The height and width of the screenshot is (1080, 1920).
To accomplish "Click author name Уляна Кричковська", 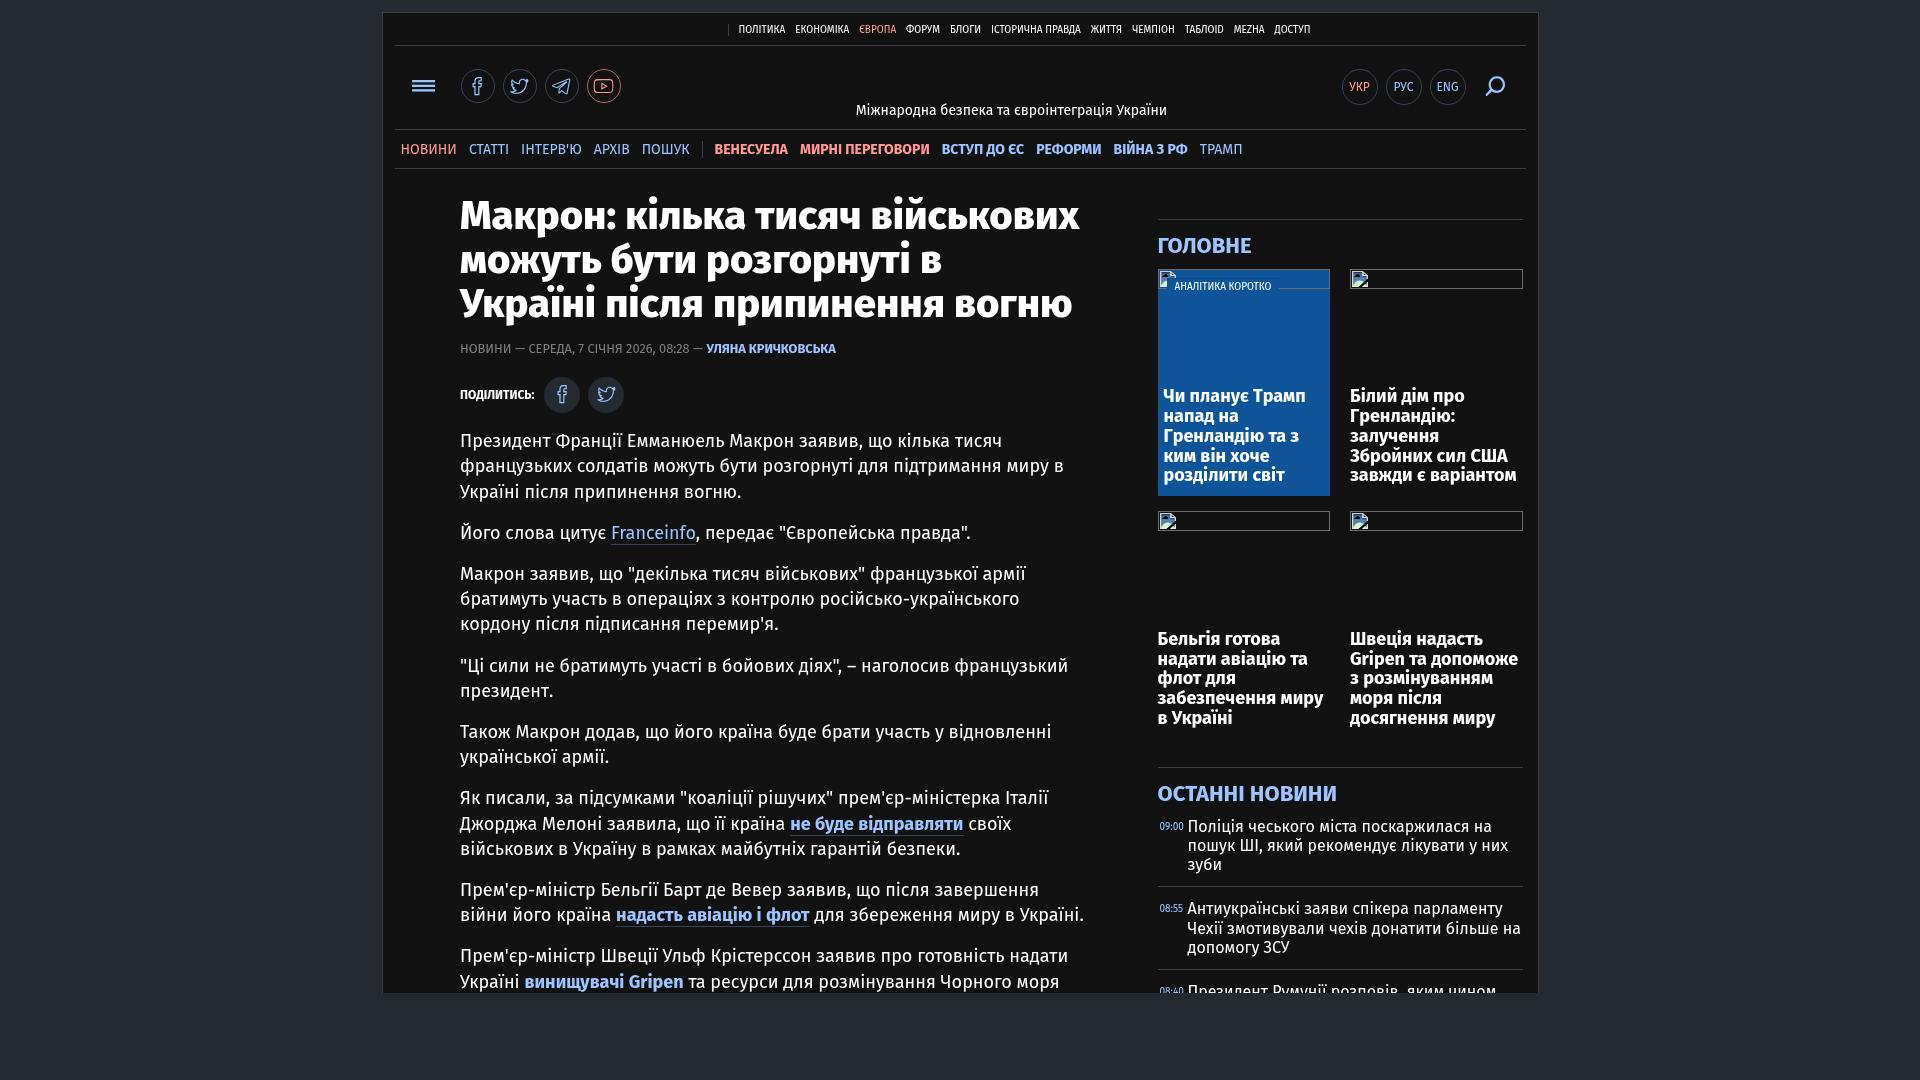I will tap(770, 349).
